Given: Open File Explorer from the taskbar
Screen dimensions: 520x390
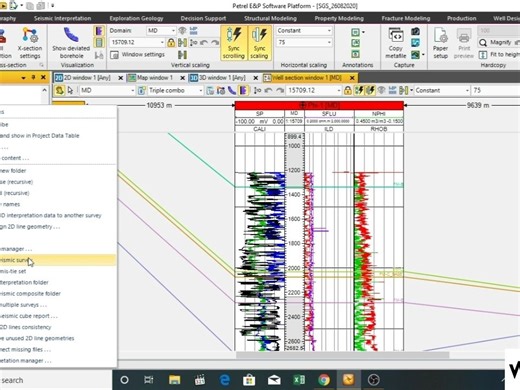Looking at the screenshot, I should click(174, 380).
